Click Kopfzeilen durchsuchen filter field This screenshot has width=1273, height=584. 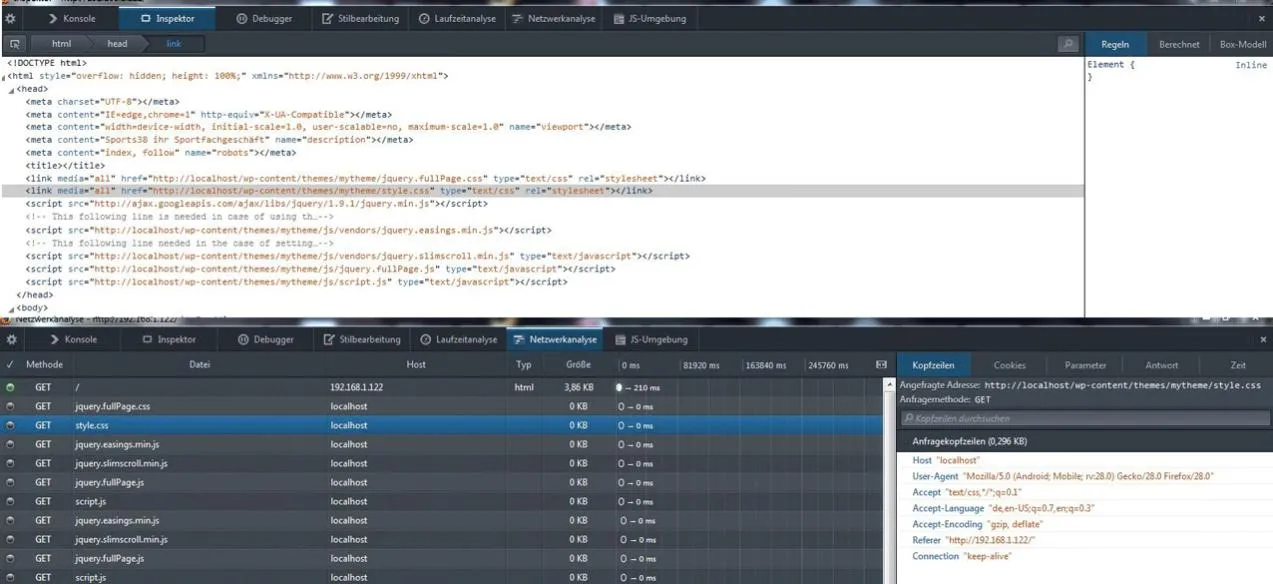pos(1085,419)
